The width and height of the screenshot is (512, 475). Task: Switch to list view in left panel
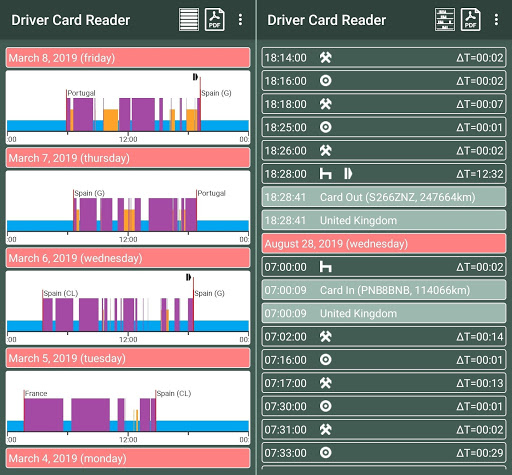189,20
